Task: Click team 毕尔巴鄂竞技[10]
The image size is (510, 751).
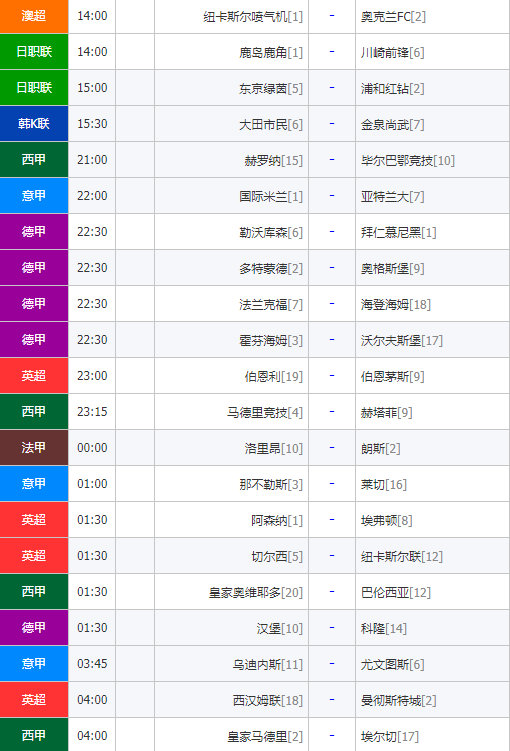Action: tap(408, 160)
